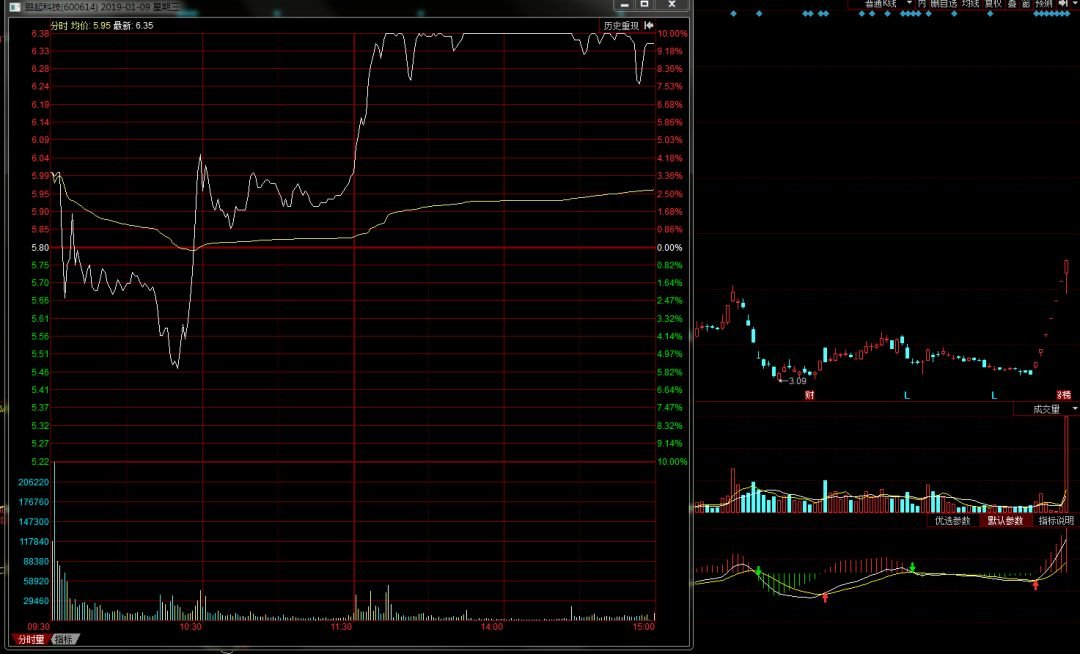Click the 叠 overlay icon in toolbar
Screen dimensions: 1080x654
coord(1012,4)
